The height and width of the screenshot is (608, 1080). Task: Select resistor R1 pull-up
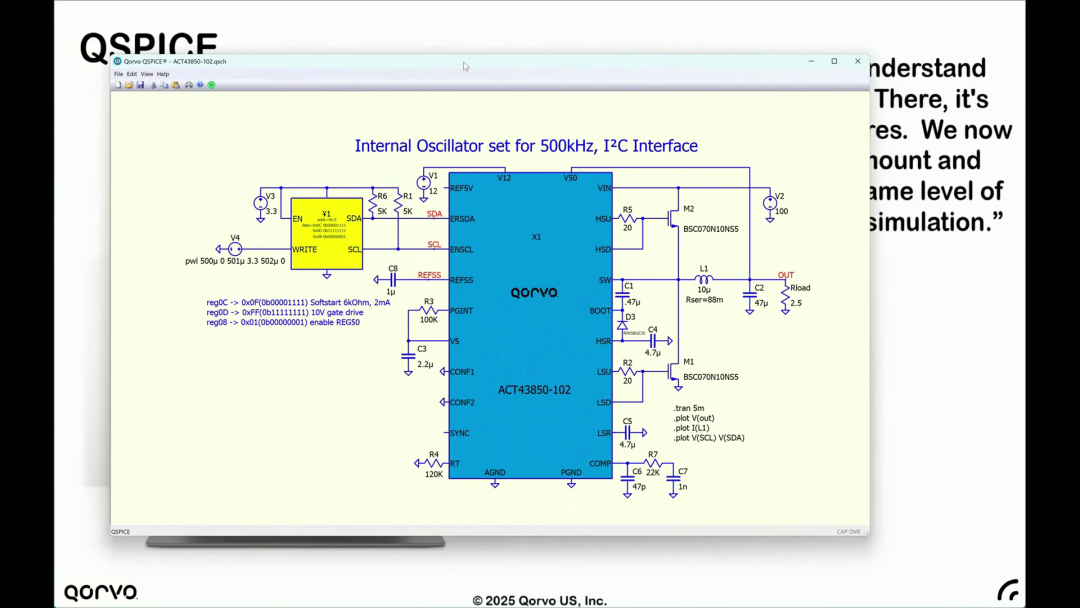398,204
